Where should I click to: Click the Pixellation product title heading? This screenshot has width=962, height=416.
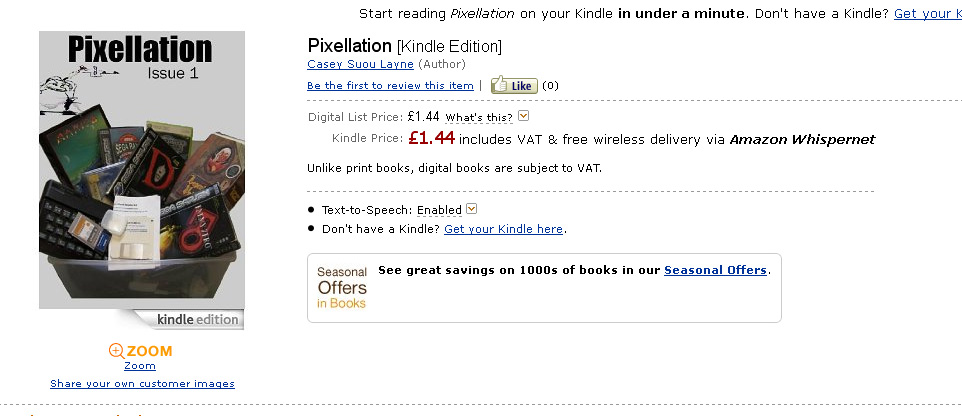coord(349,45)
